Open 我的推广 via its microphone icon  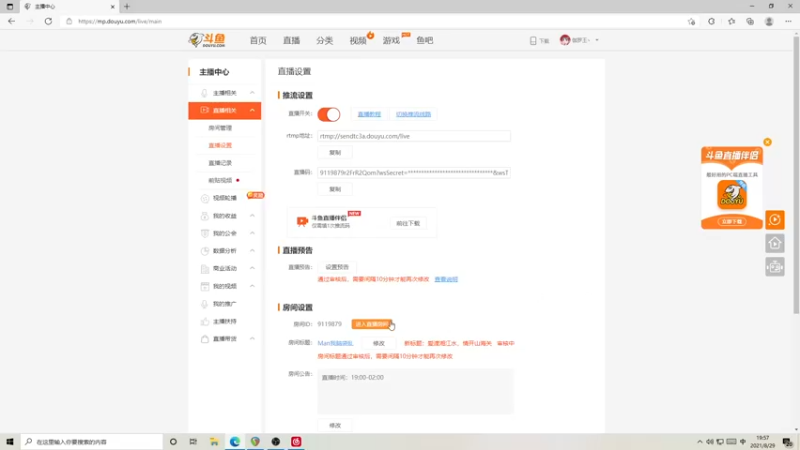pos(205,304)
